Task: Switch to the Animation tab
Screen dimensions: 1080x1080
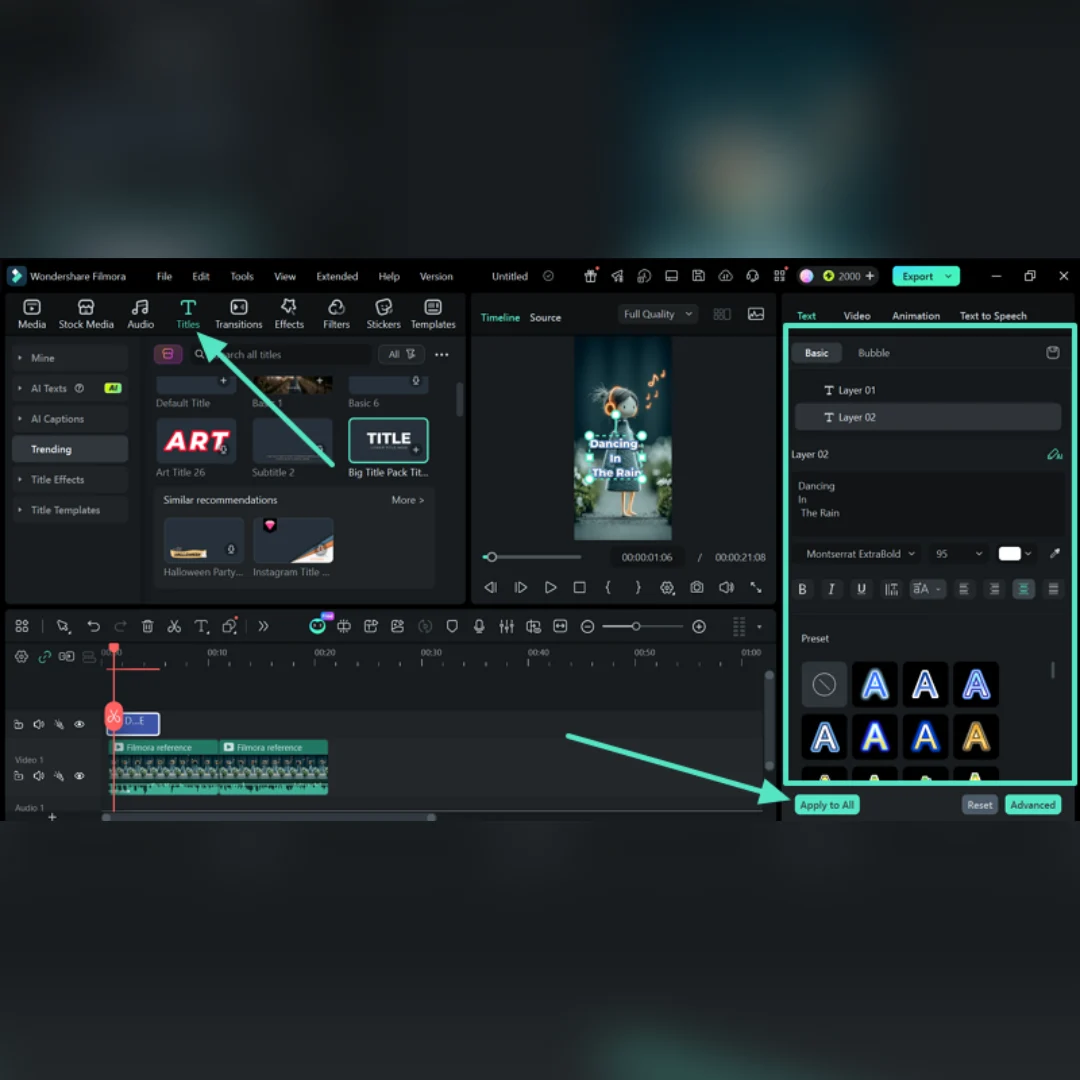Action: click(x=915, y=315)
